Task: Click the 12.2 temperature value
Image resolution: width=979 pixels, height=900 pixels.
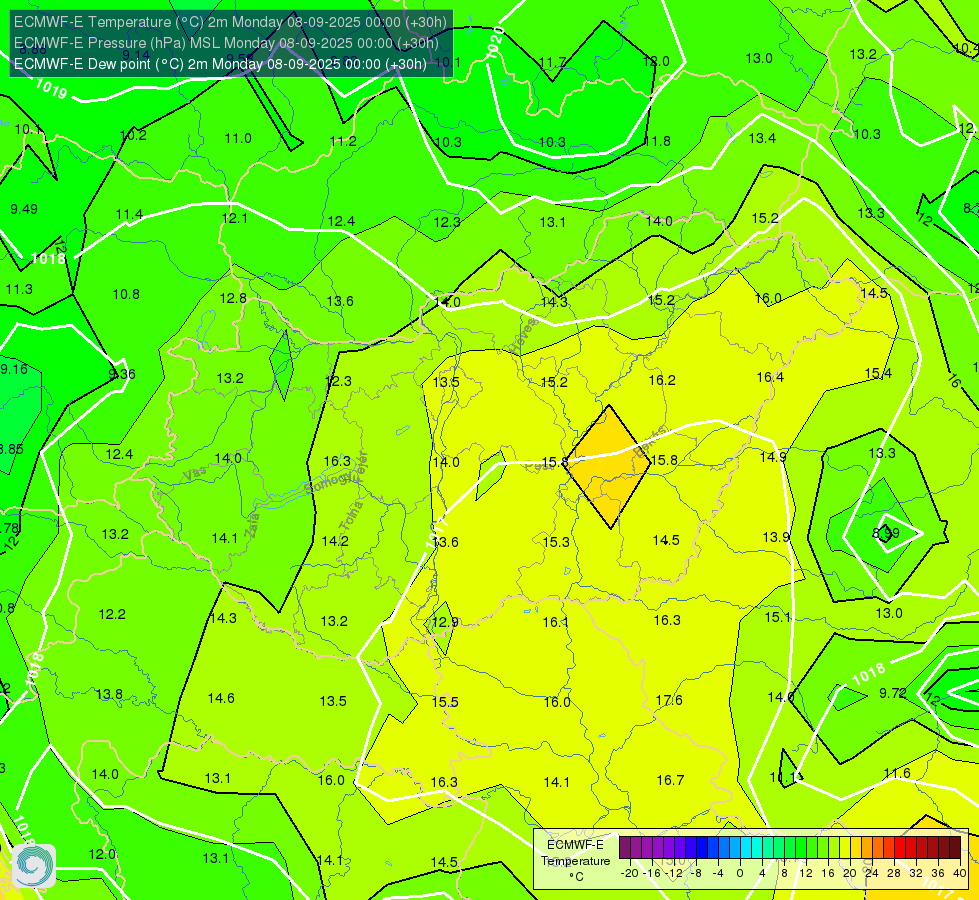Action: point(112,615)
